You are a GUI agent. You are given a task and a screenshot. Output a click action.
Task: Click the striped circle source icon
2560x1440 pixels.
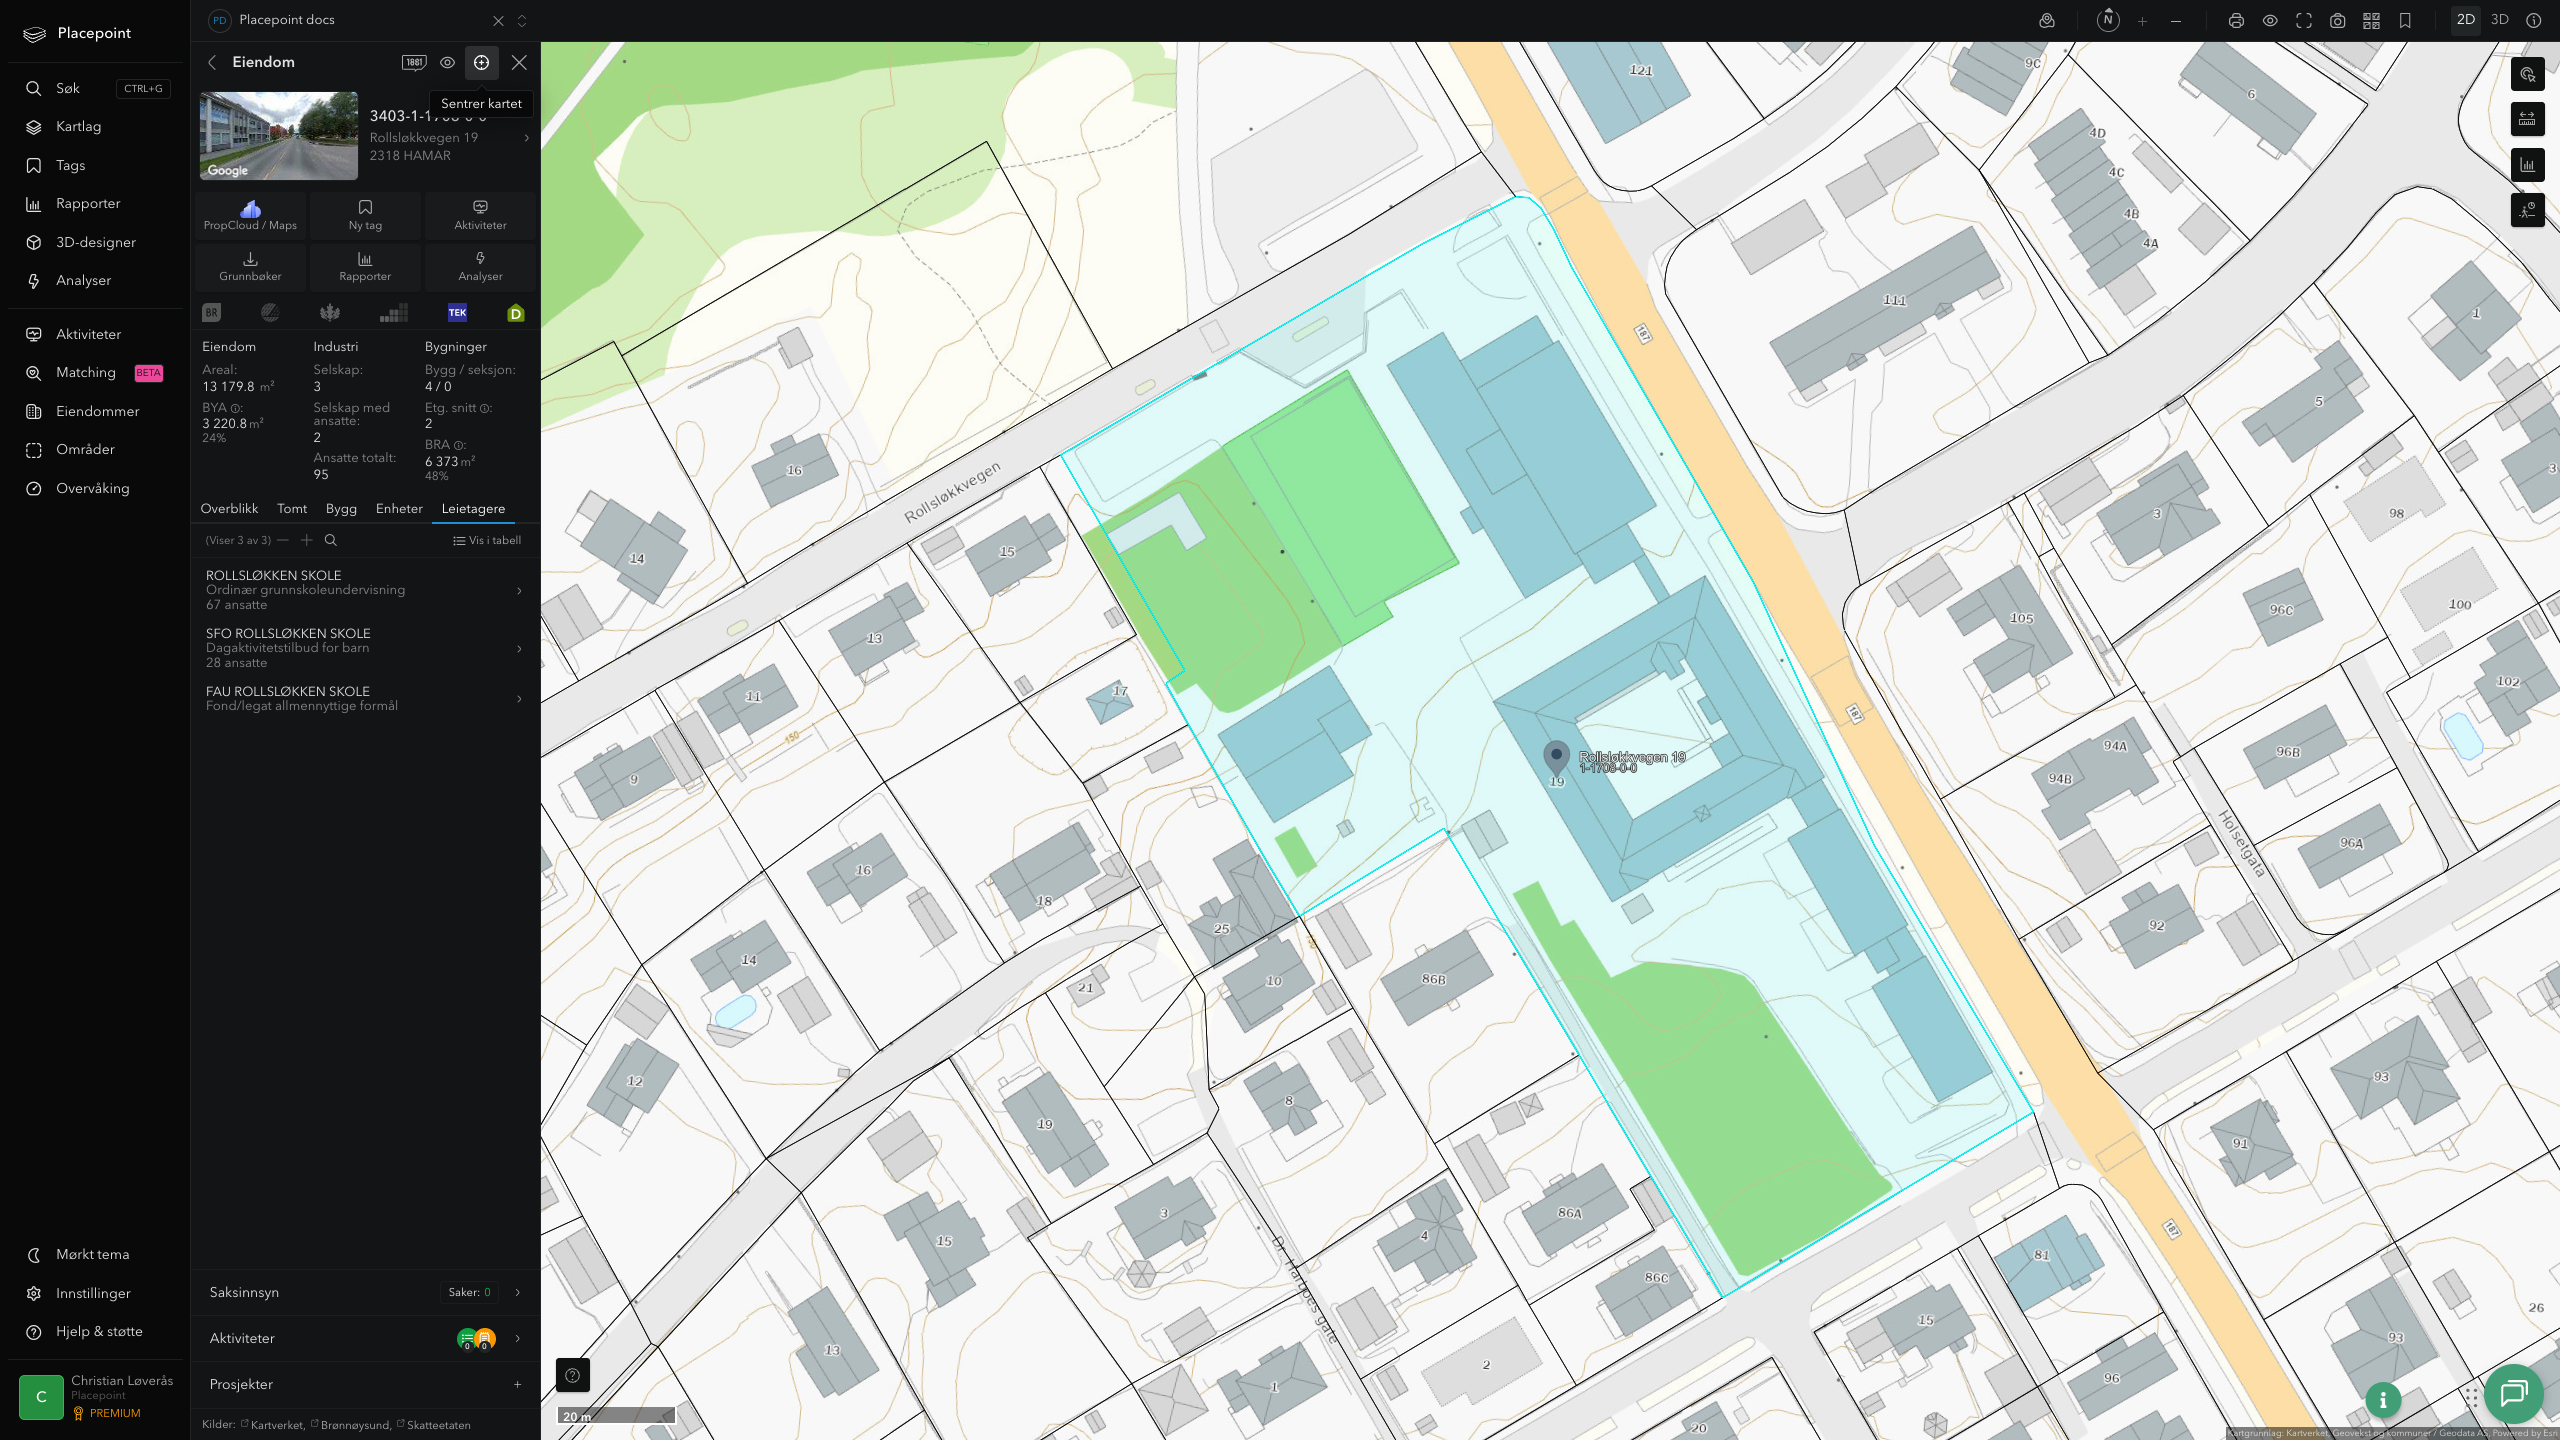point(270,313)
